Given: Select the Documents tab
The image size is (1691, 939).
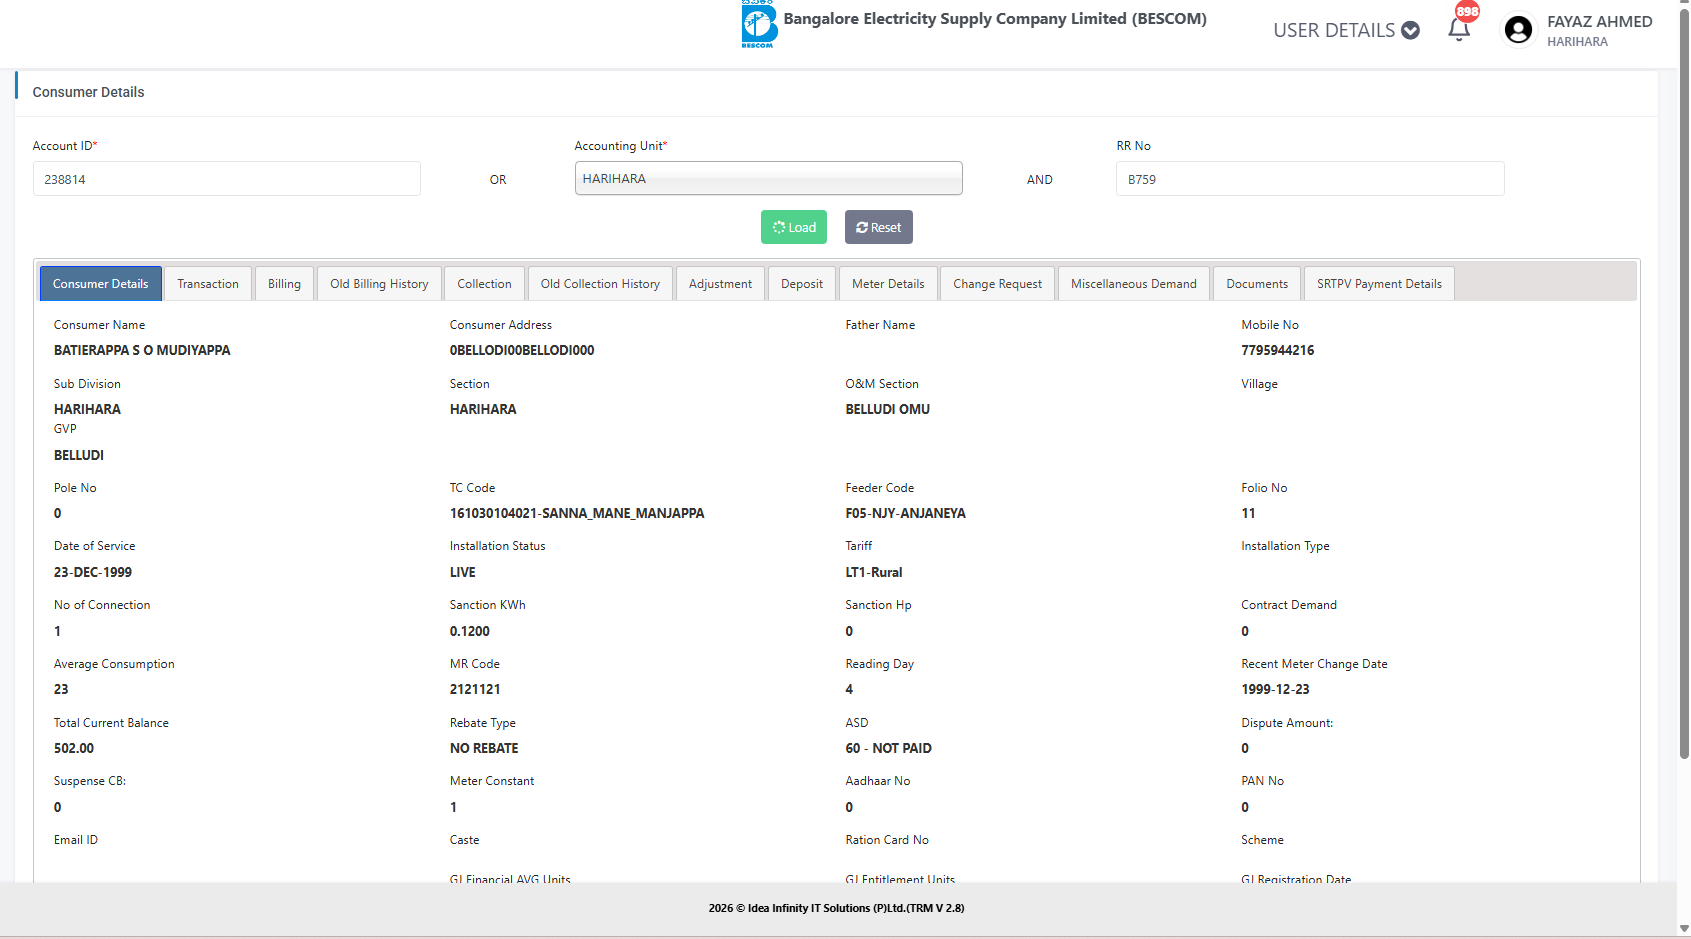Looking at the screenshot, I should (1257, 284).
